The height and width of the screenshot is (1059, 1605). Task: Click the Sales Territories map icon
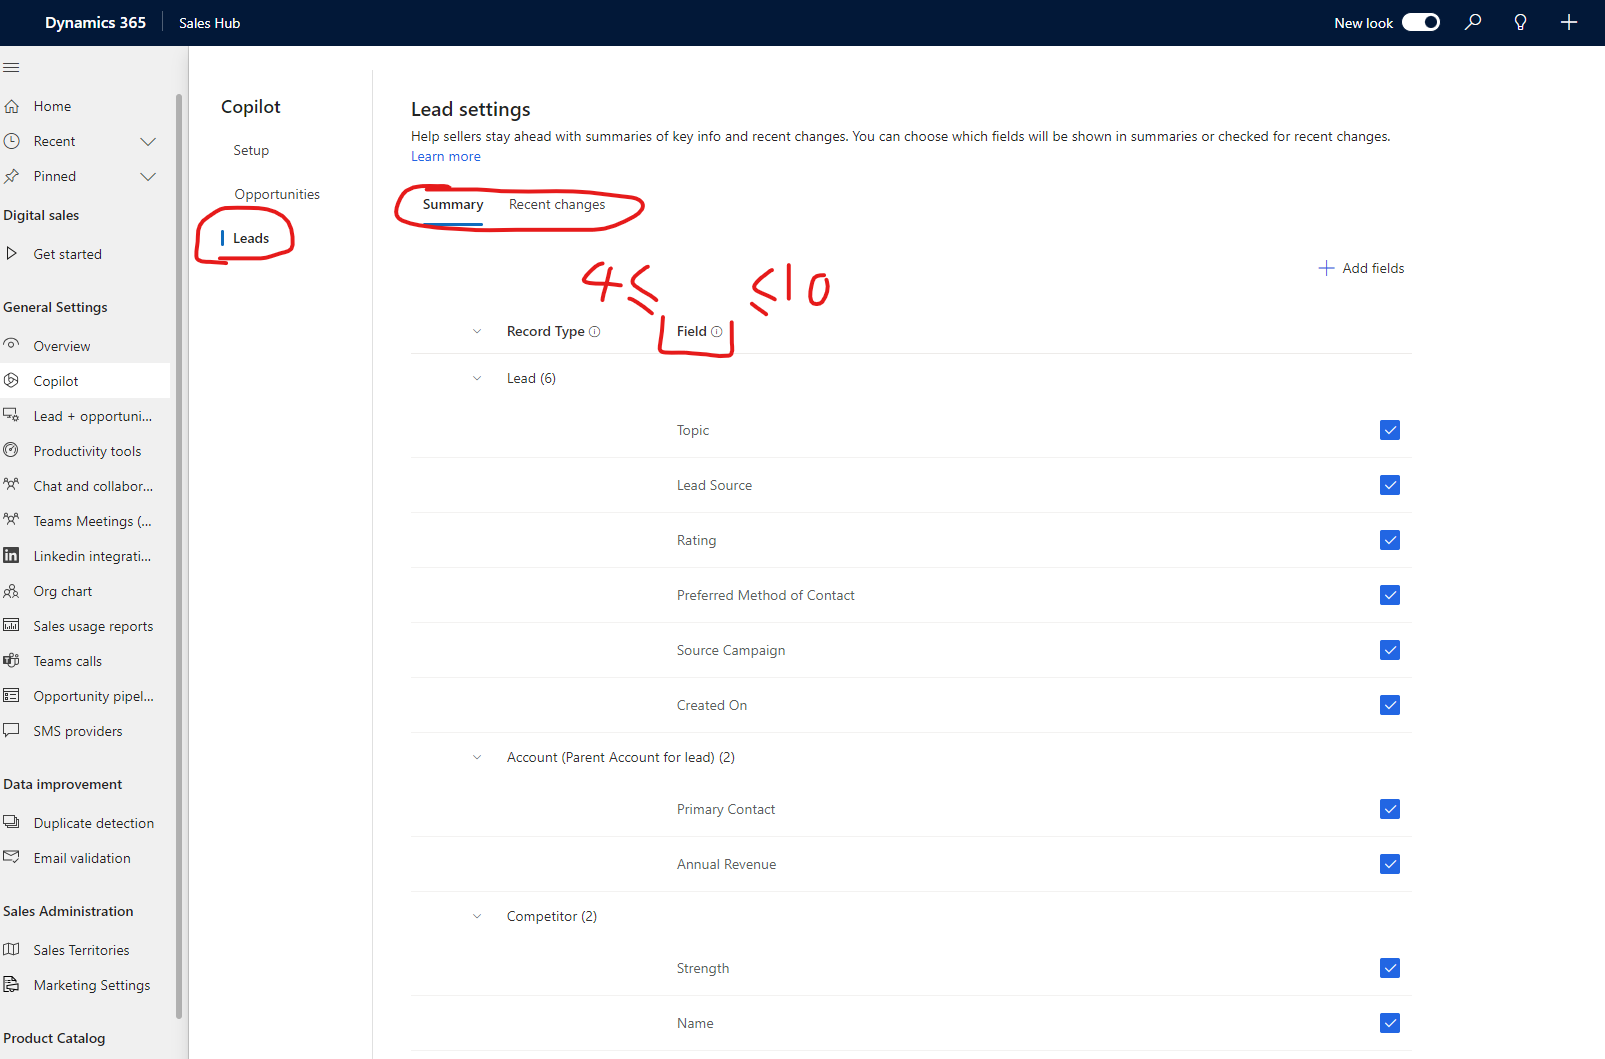tap(12, 950)
